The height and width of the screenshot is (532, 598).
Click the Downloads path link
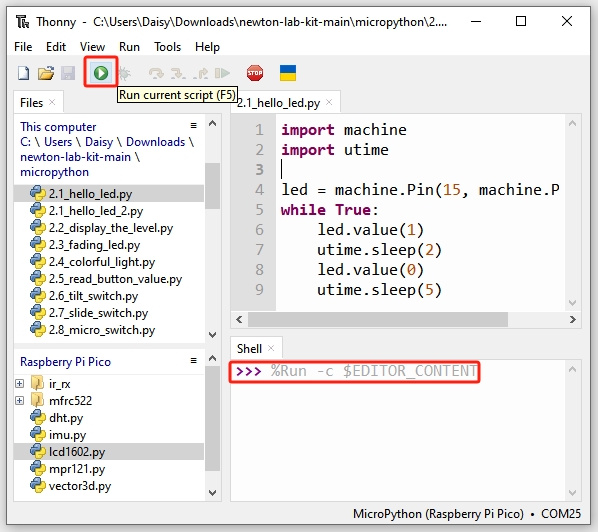click(x=156, y=142)
